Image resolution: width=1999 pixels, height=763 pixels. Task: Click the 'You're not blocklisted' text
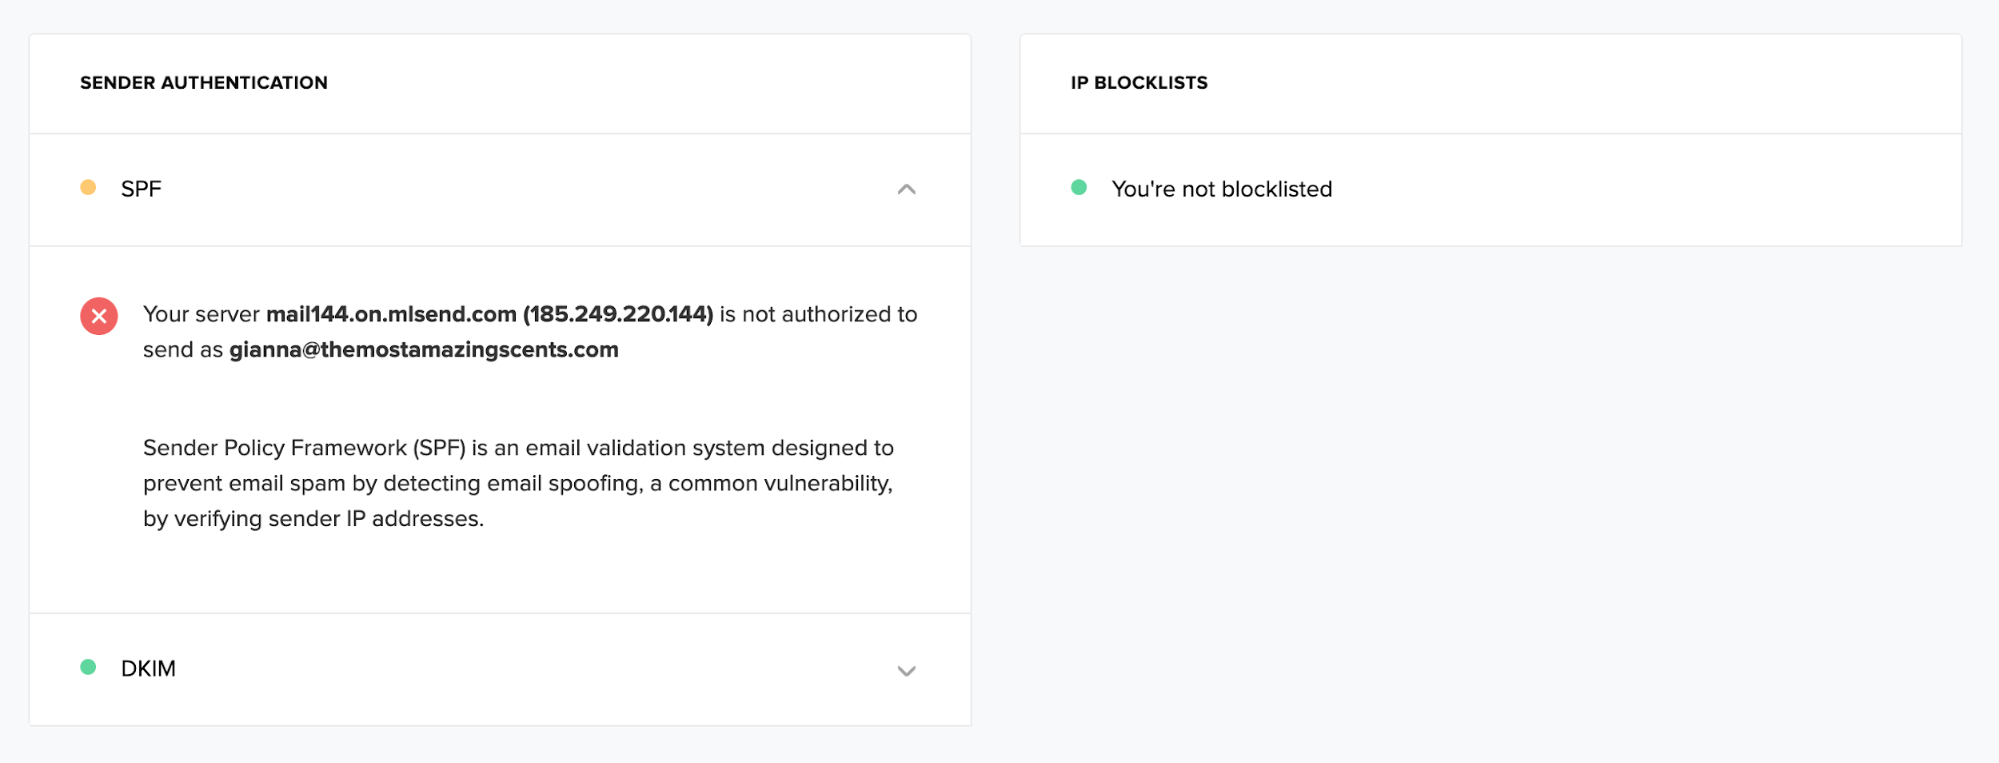coord(1222,189)
